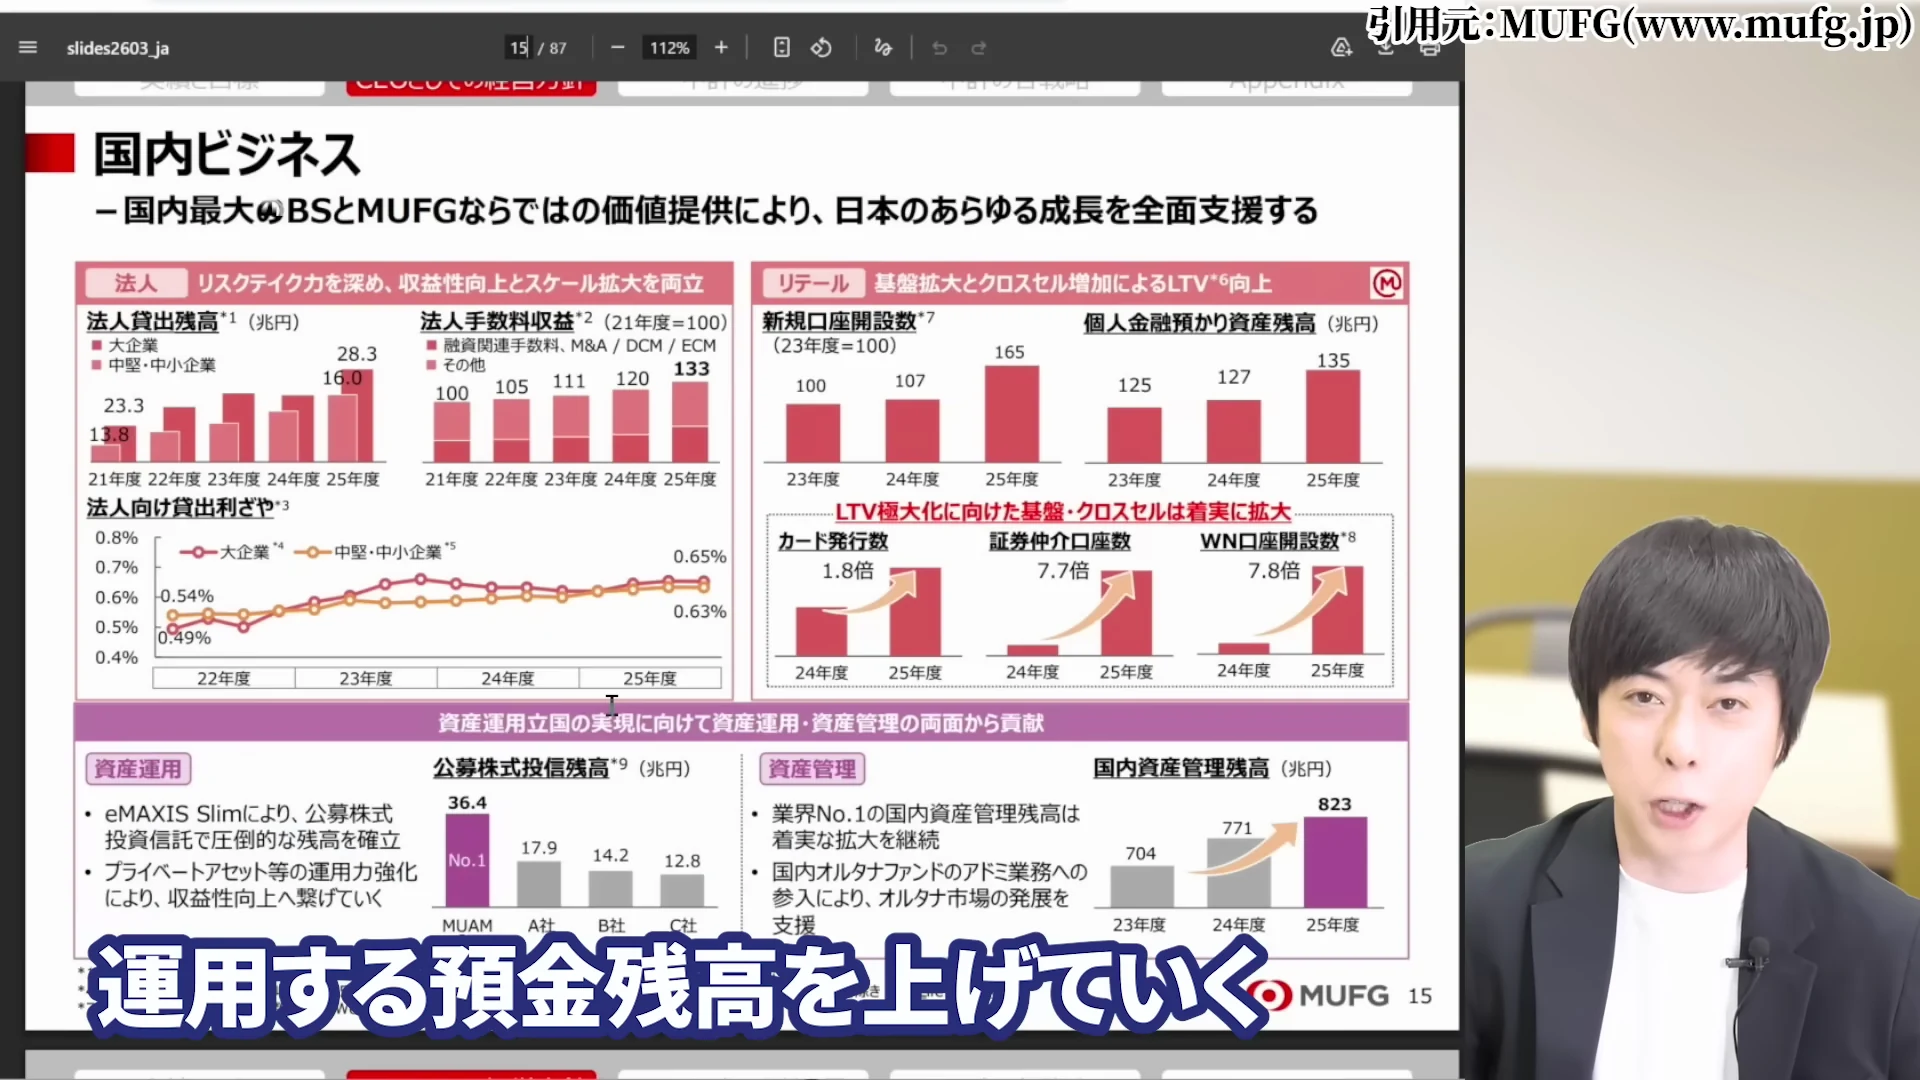Click the 法人向け貸出利ざや chart title
Viewport: 1920px width, 1080px height.
coord(180,508)
